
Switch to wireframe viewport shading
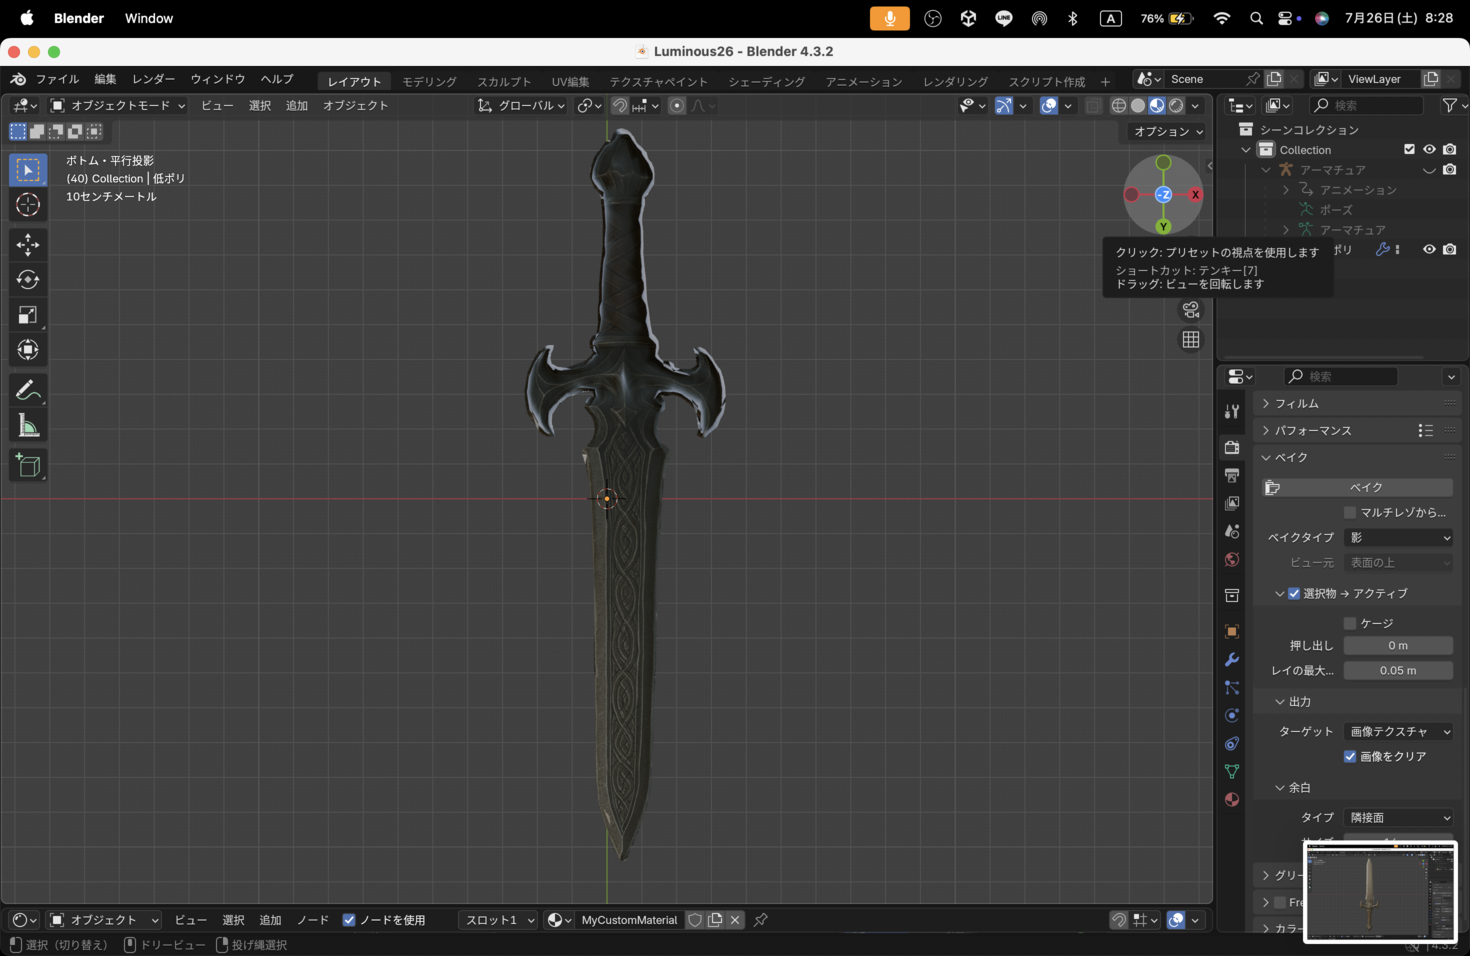click(x=1119, y=105)
